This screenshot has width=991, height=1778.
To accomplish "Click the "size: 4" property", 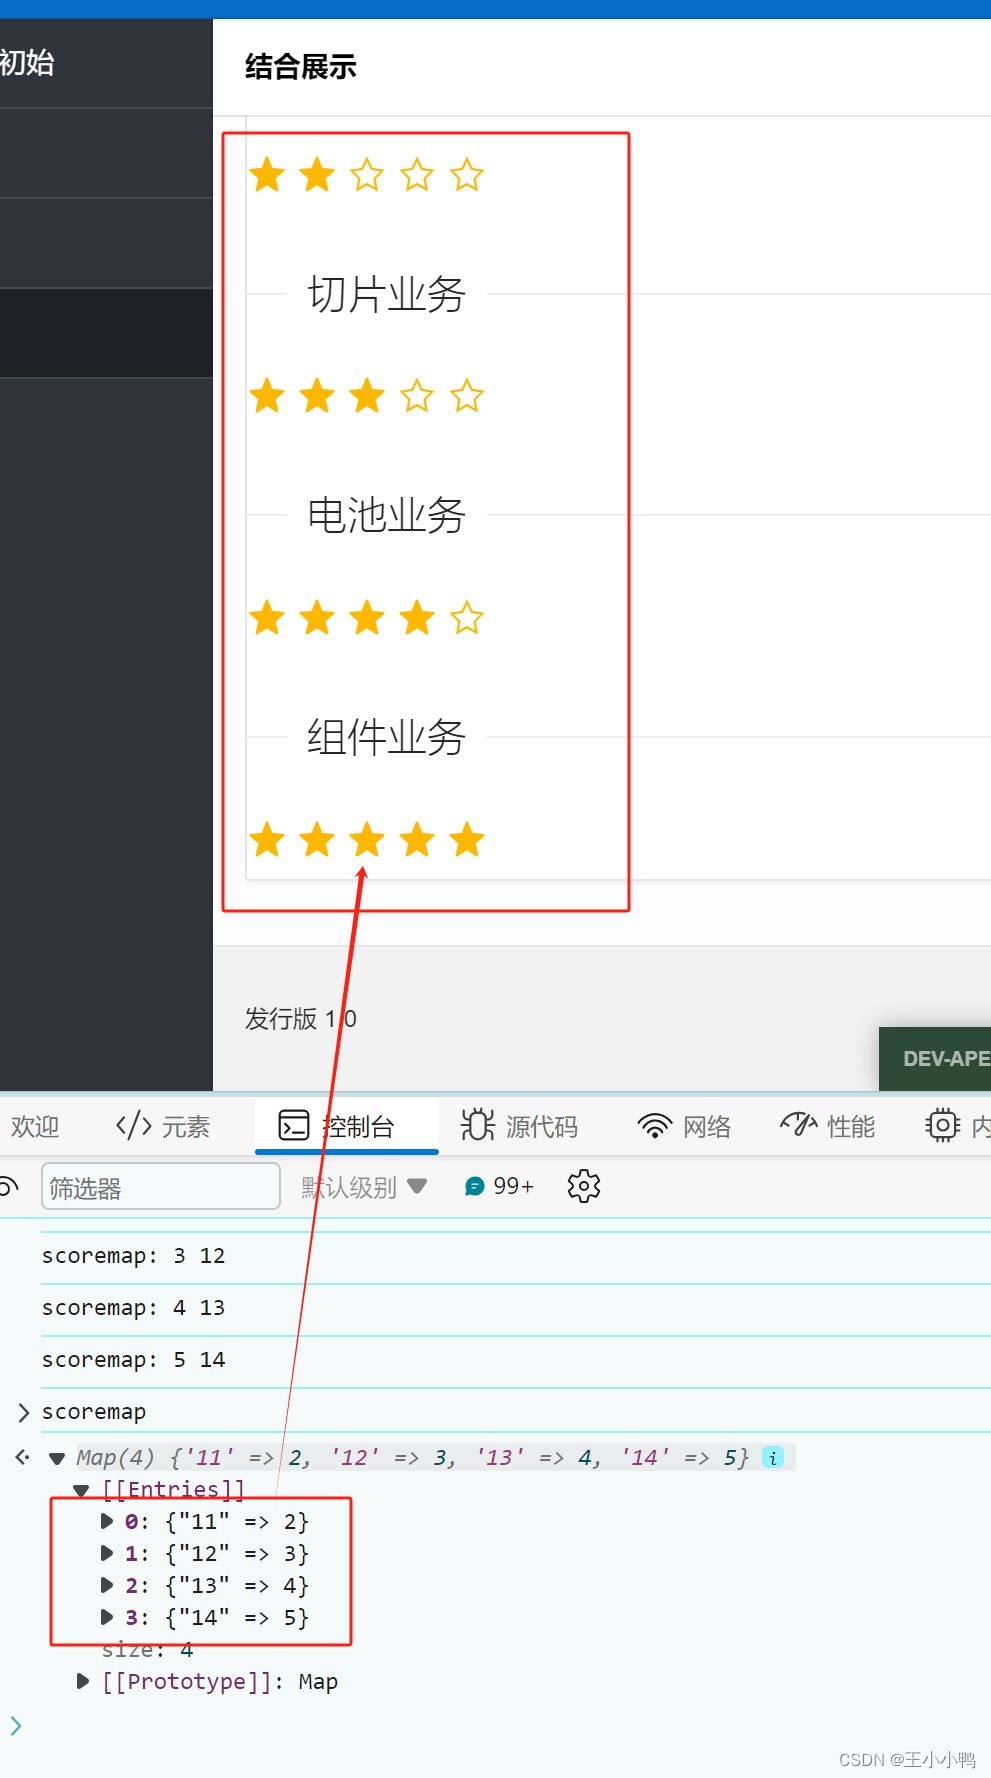I will click(x=147, y=1650).
